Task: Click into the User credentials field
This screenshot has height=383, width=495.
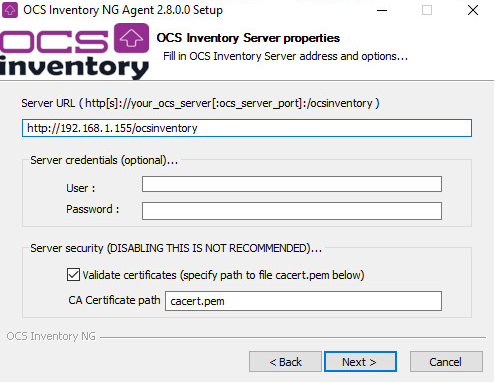Action: [292, 184]
